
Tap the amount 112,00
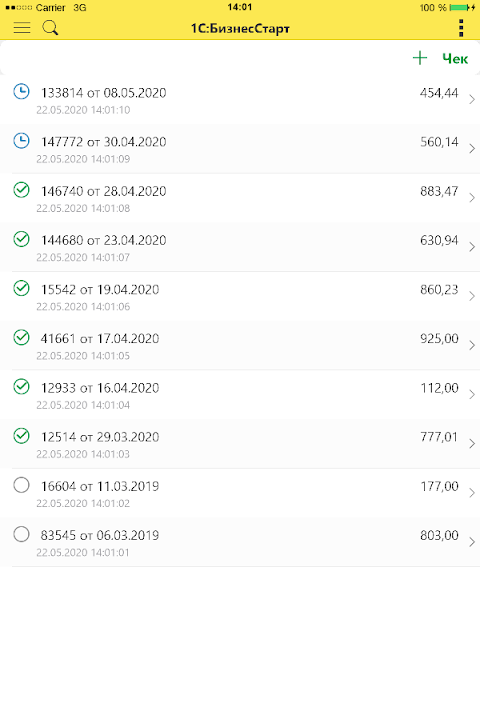pyautogui.click(x=439, y=388)
